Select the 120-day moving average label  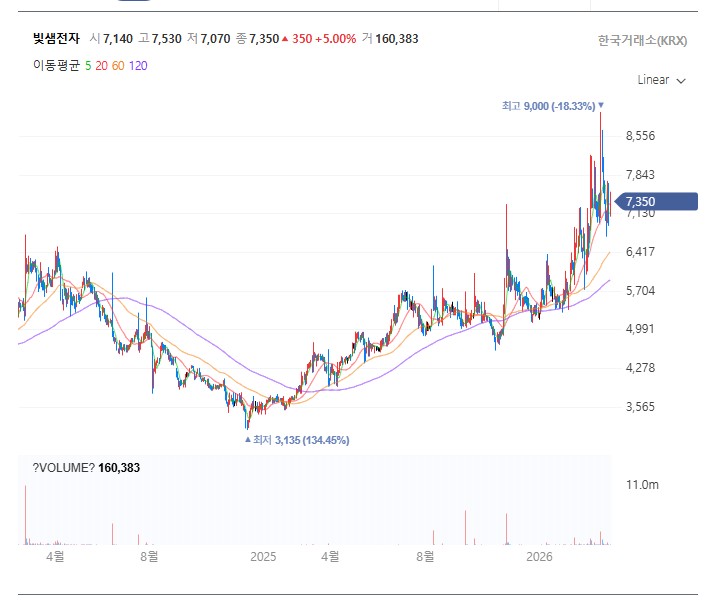(x=138, y=66)
